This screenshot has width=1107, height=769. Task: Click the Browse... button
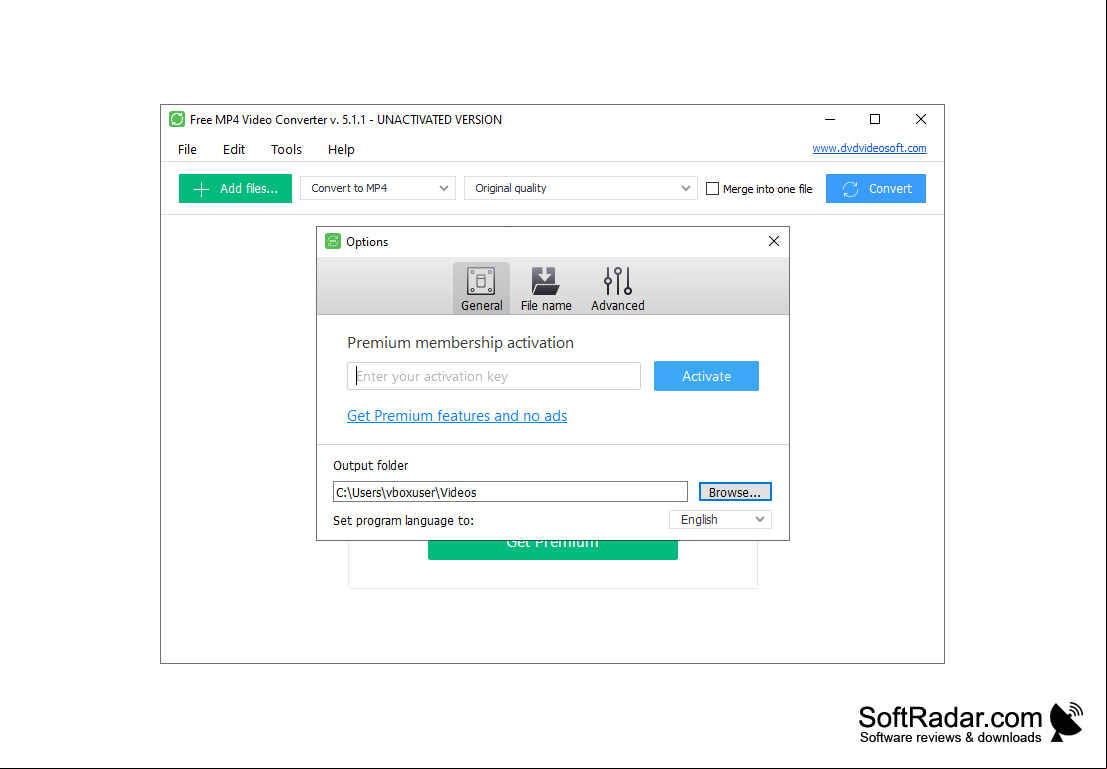tap(735, 492)
